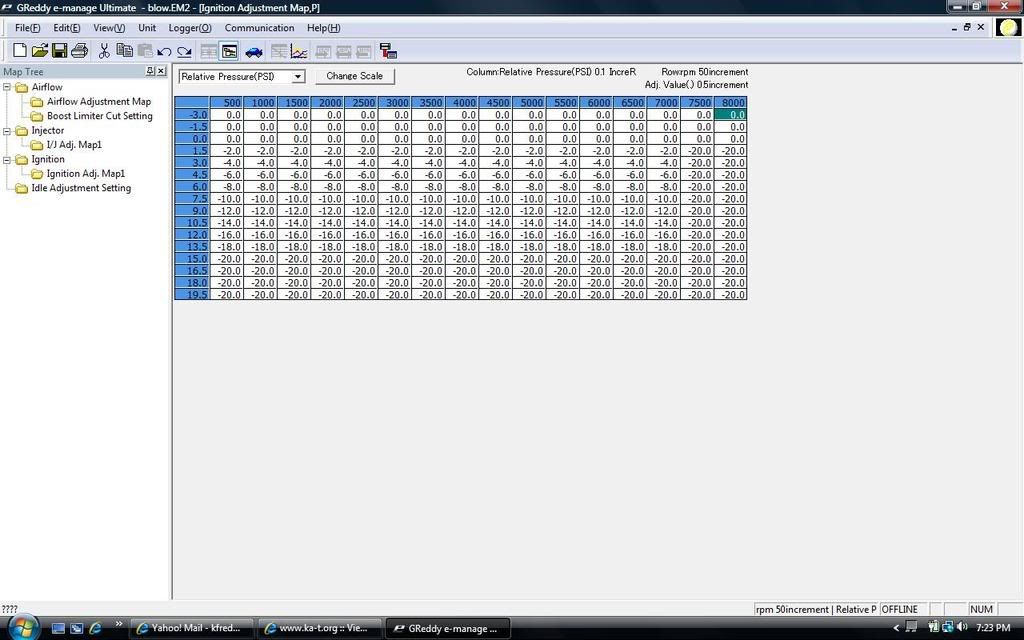Select Ignition Adj. Map1 in tree
The height and width of the screenshot is (640, 1024).
click(86, 174)
